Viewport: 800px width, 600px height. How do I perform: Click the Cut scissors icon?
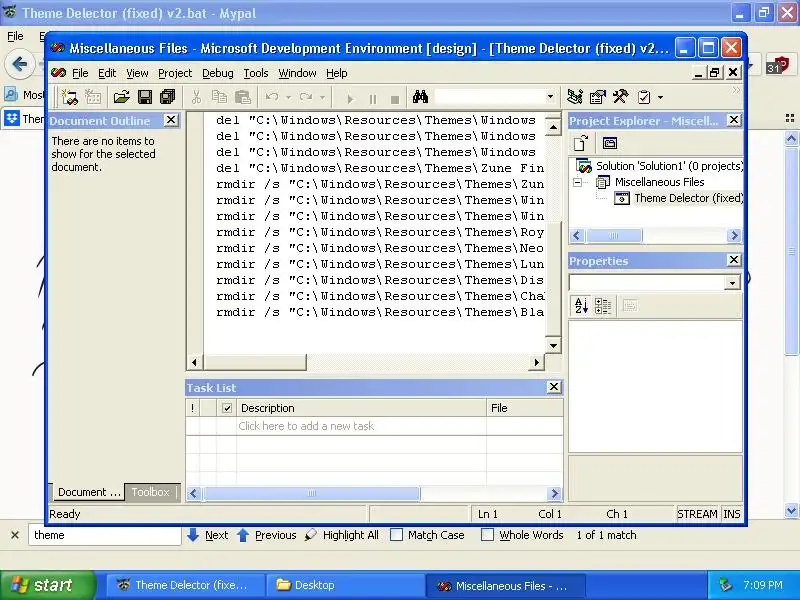196,97
